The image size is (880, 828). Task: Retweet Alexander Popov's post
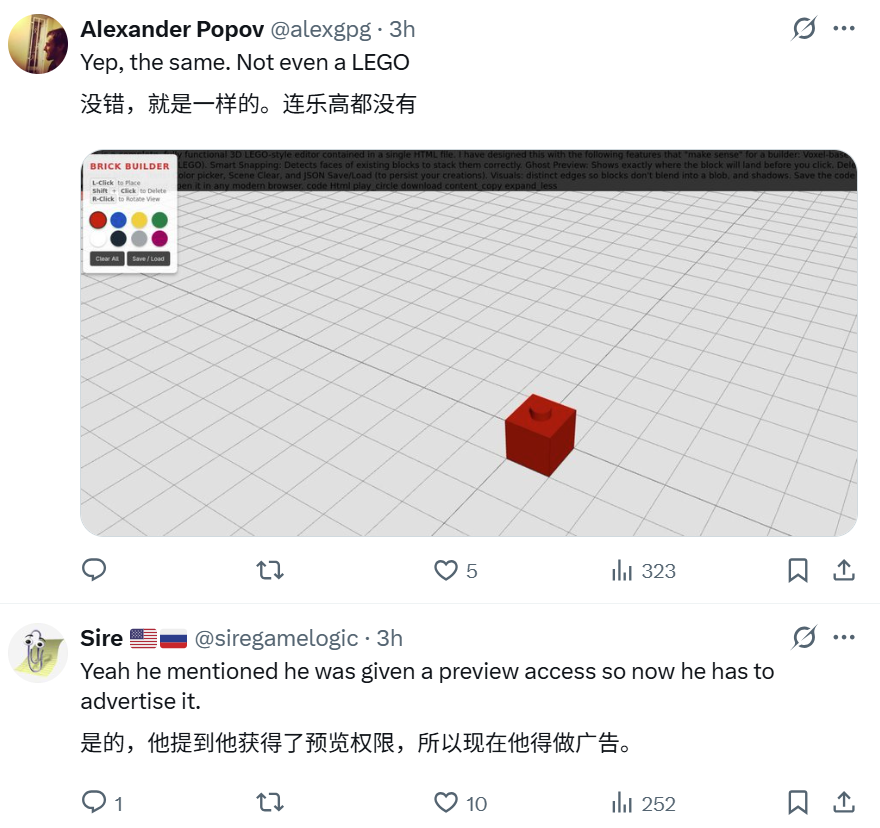[x=270, y=570]
